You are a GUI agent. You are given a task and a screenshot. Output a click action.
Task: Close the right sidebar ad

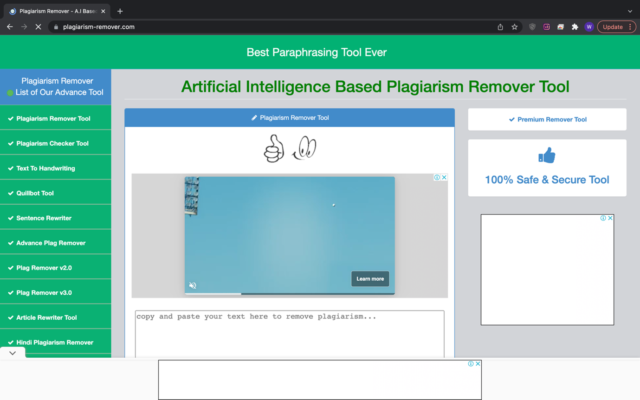[610, 218]
